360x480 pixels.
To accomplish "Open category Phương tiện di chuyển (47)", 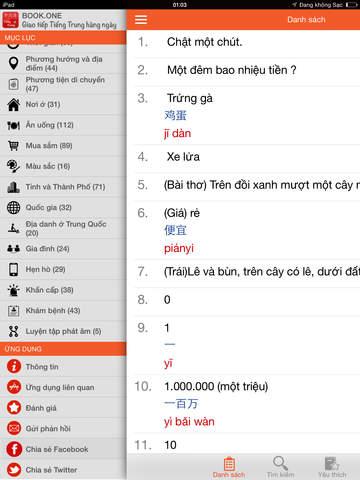I will point(63,84).
